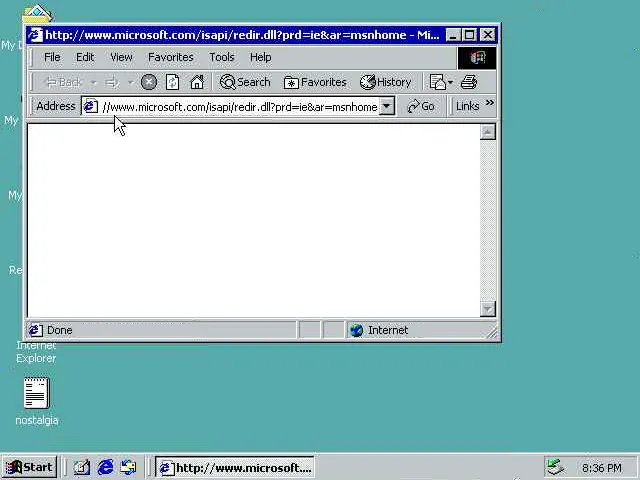Screen dimensions: 640x480
Task: Click the microsoft.com taskbar button
Action: (x=235, y=467)
